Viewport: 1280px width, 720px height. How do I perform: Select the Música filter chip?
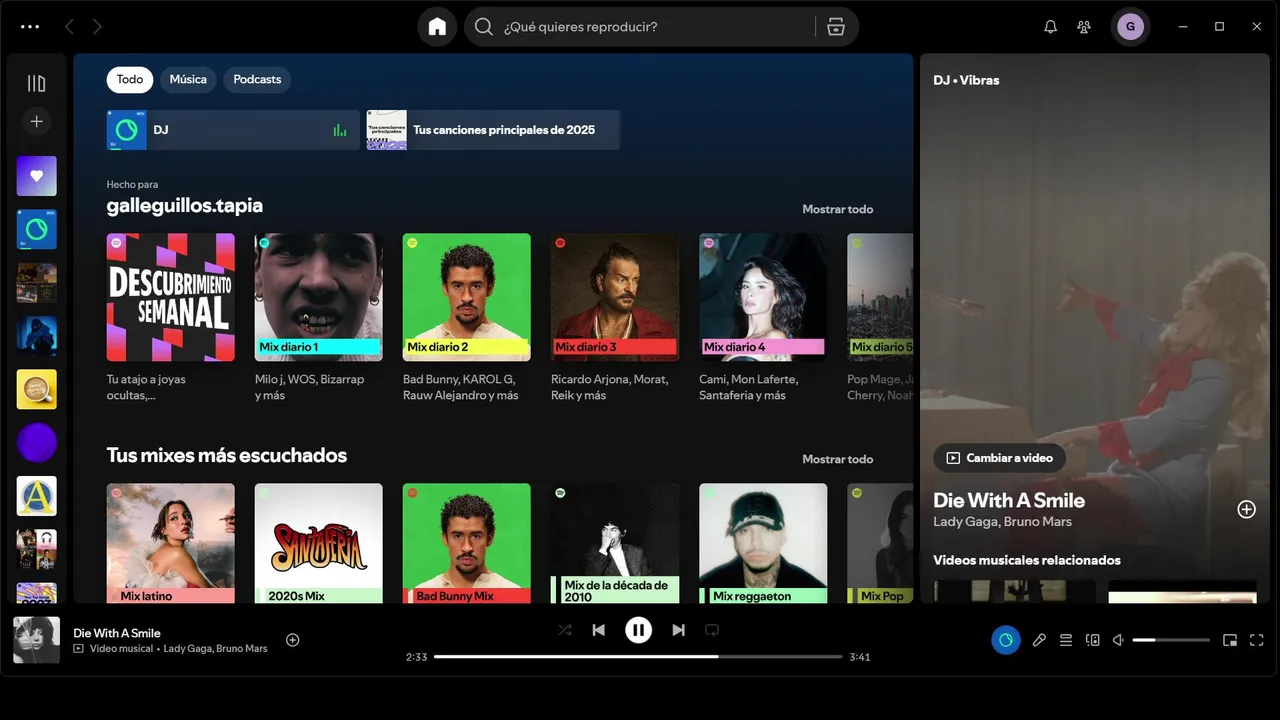click(x=188, y=79)
